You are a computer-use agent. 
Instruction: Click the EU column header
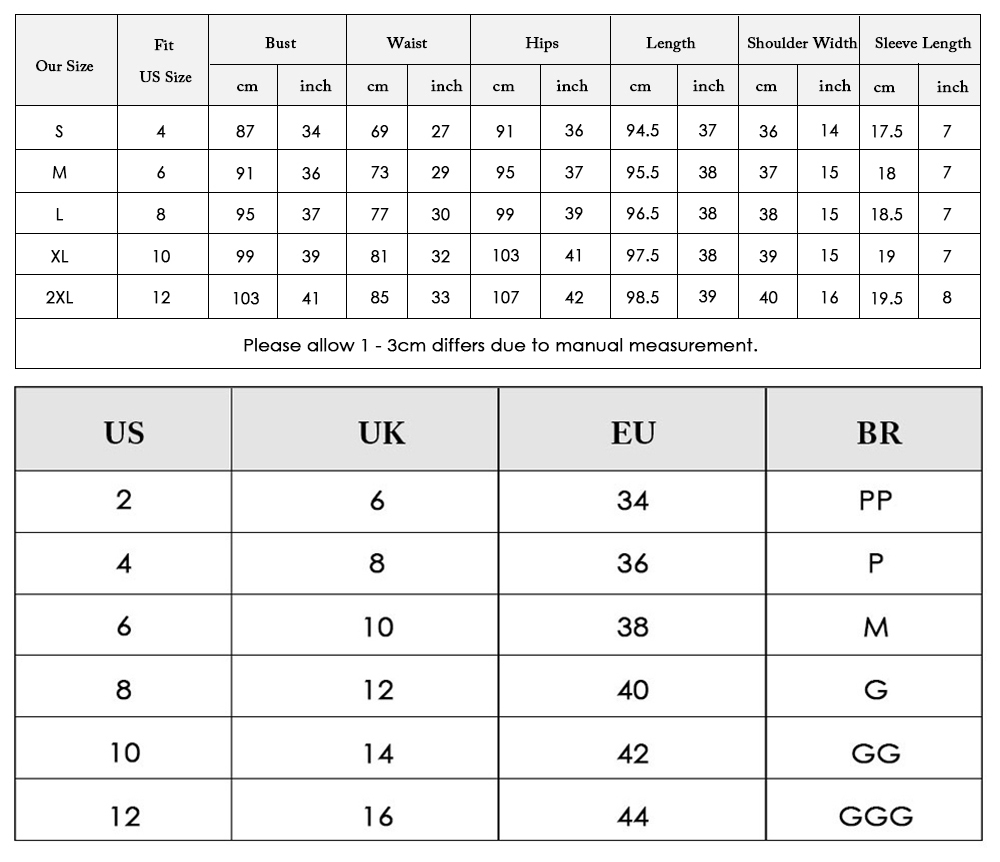click(633, 433)
